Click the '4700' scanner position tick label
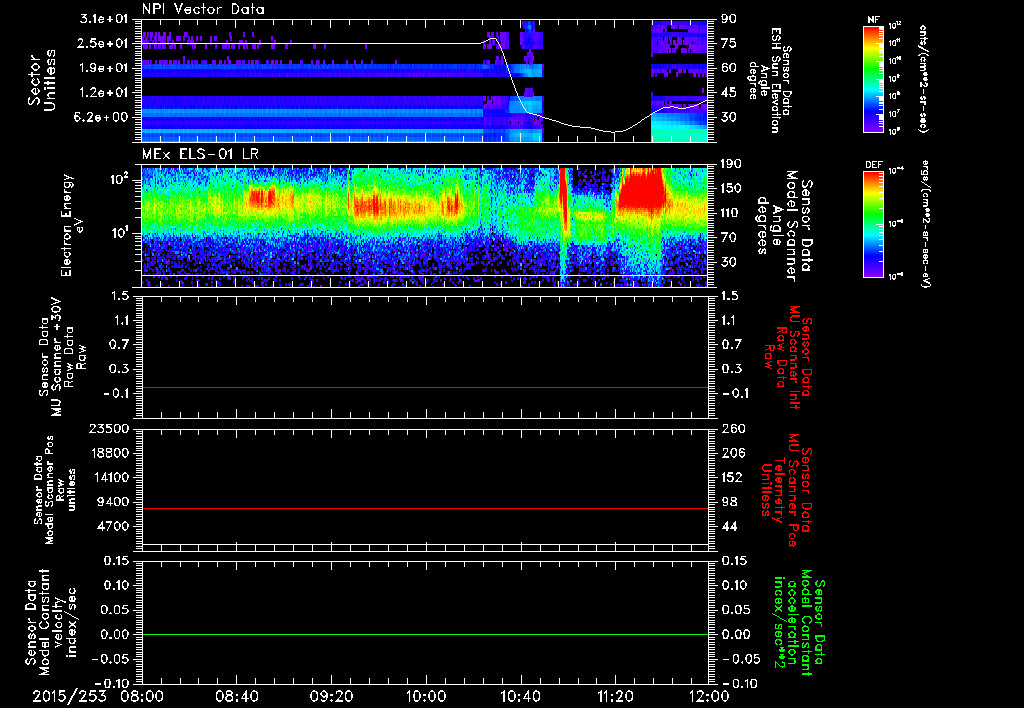 [114, 526]
